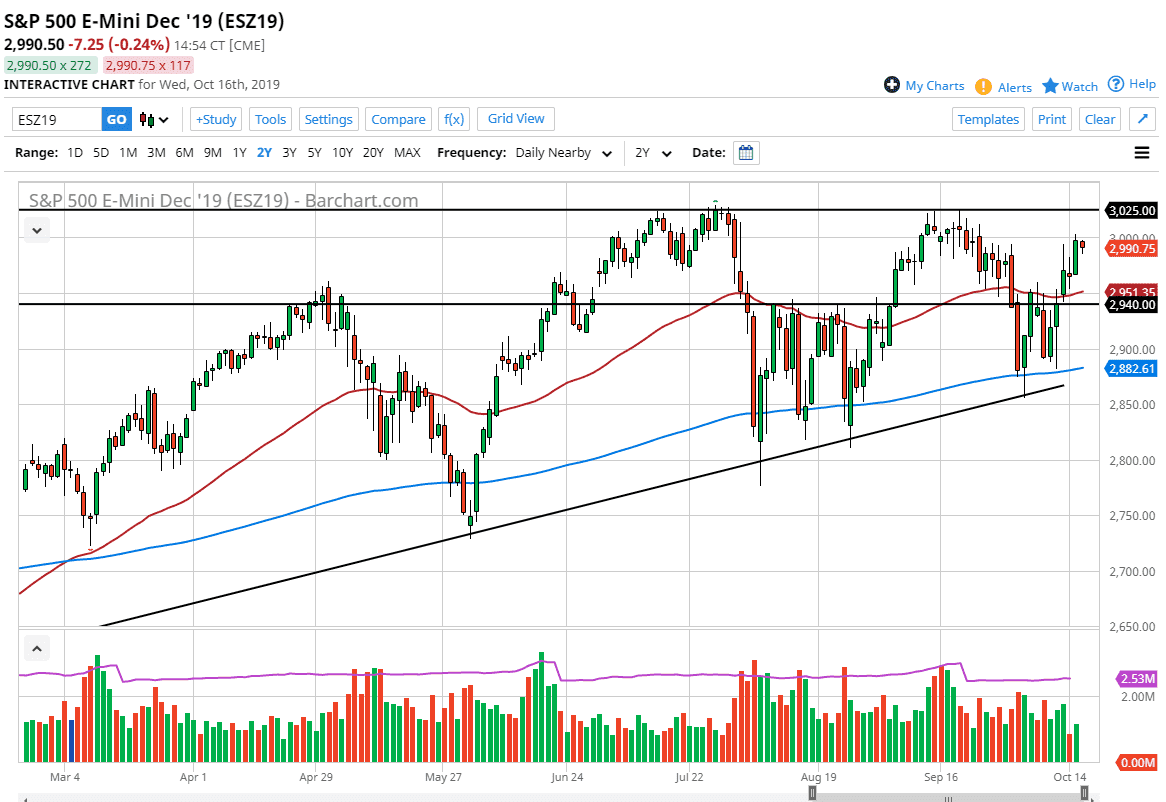Select the 1Y range
Image resolution: width=1166 pixels, height=802 pixels.
coord(238,152)
